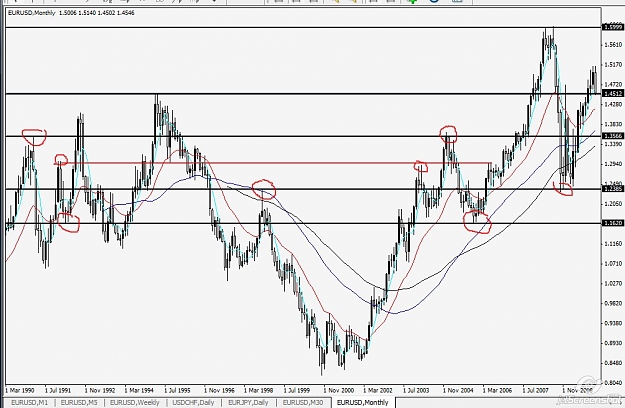Click the 1.4280 price scale value
The image size is (625, 408).
613,104
